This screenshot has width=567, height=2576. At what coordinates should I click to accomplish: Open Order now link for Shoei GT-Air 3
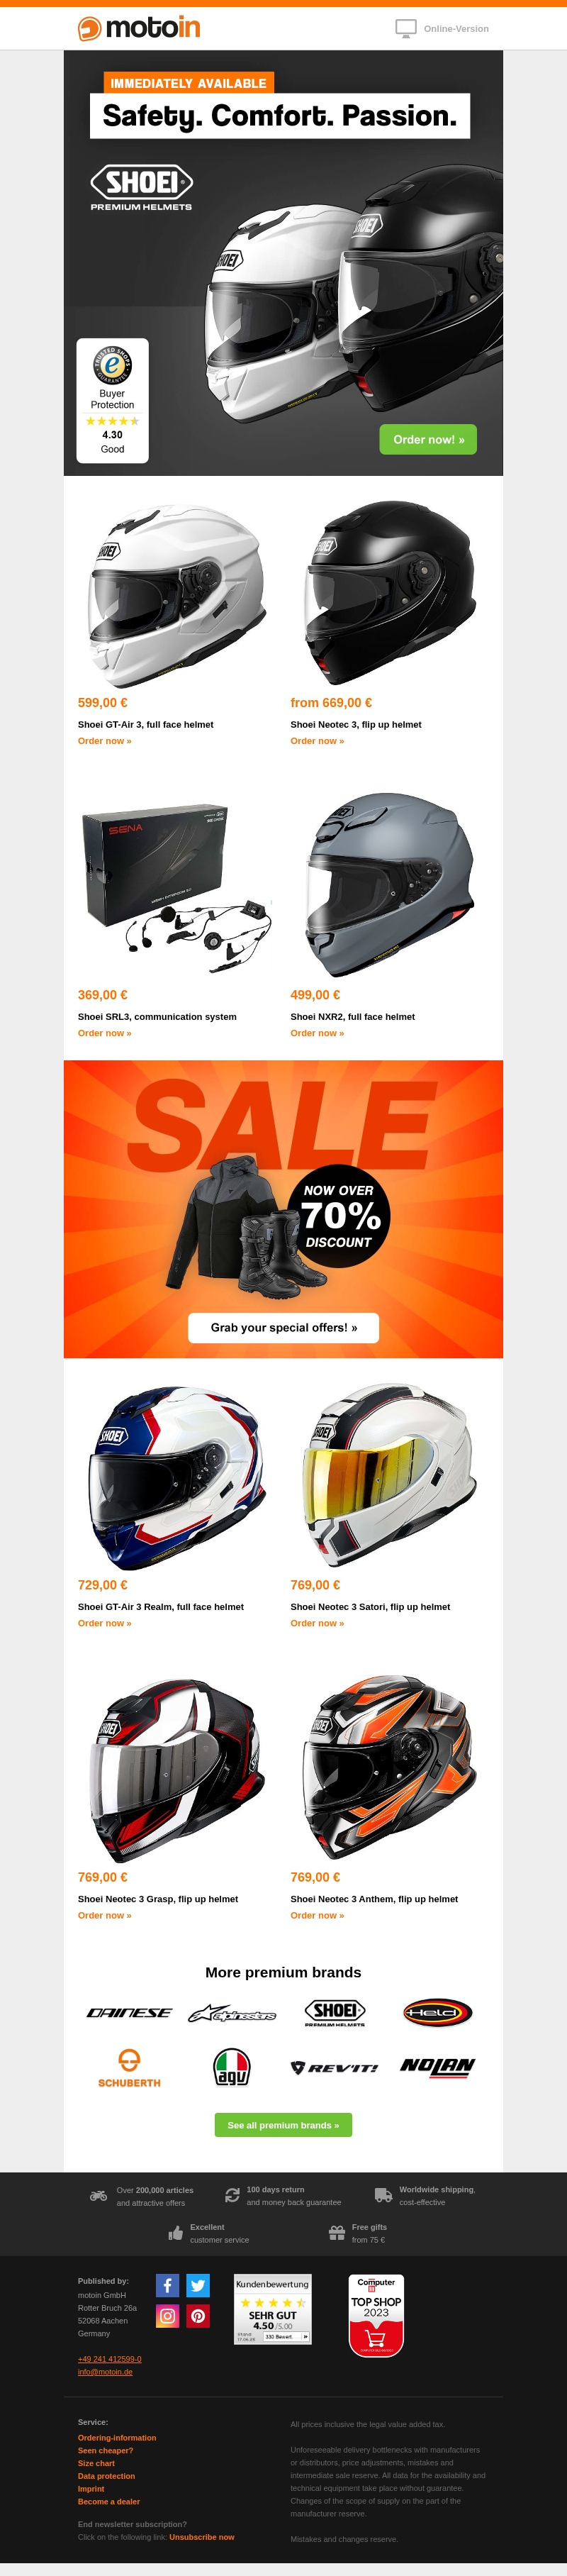coord(105,741)
